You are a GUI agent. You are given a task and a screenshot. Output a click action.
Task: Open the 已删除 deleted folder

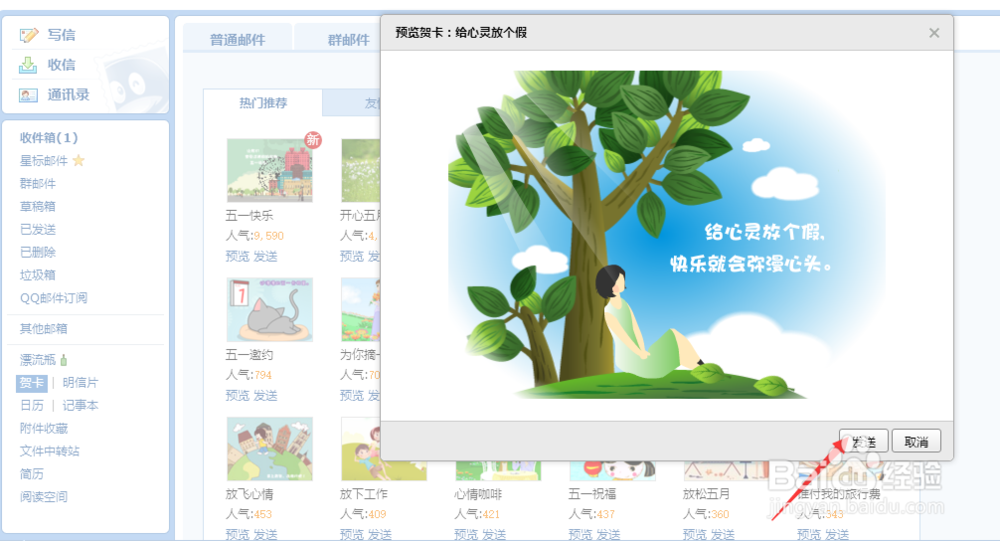(x=38, y=253)
